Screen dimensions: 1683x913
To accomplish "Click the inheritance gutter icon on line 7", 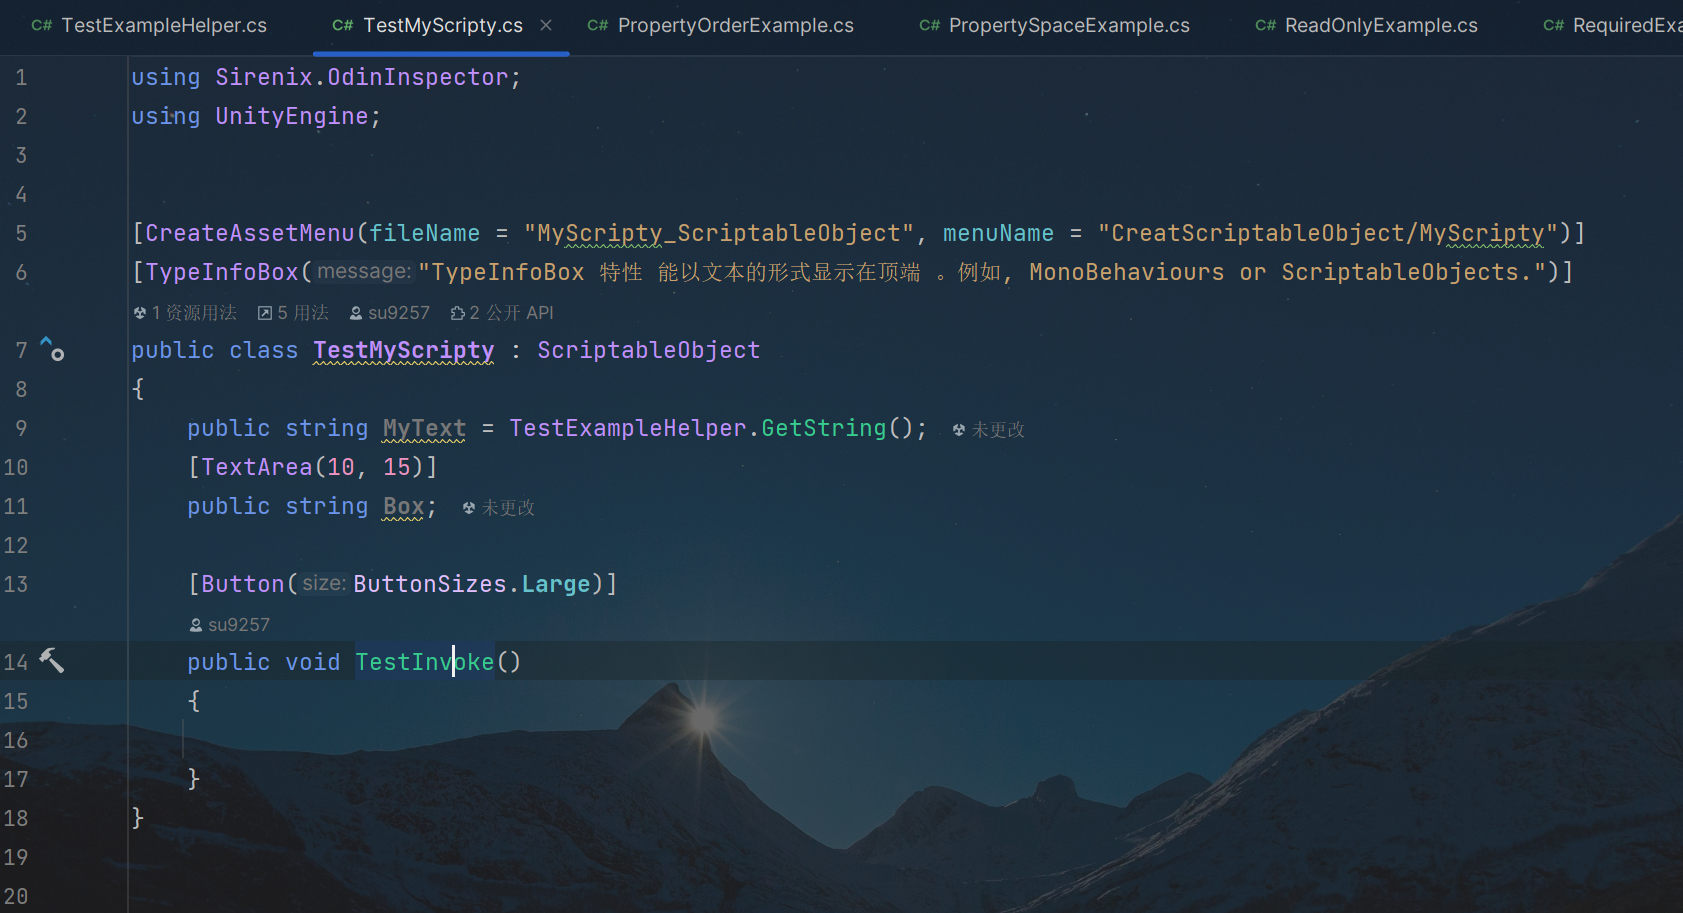I will (x=52, y=349).
